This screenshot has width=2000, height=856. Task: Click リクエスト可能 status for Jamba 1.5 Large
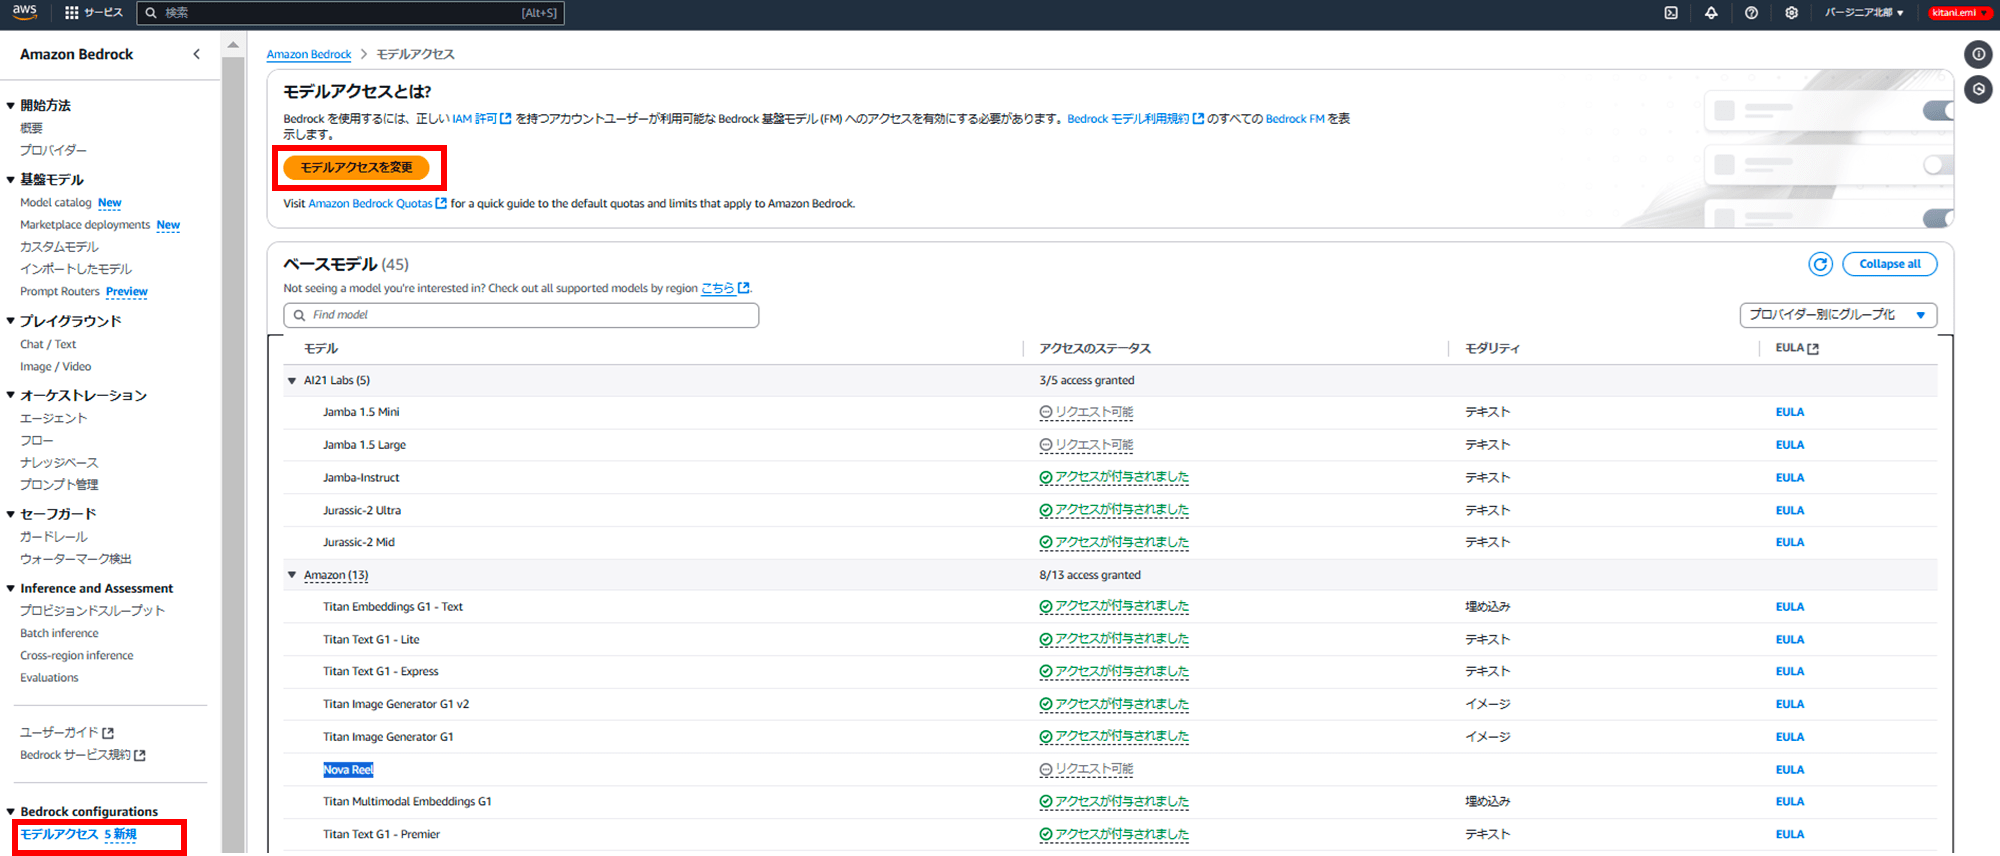pyautogui.click(x=1086, y=445)
